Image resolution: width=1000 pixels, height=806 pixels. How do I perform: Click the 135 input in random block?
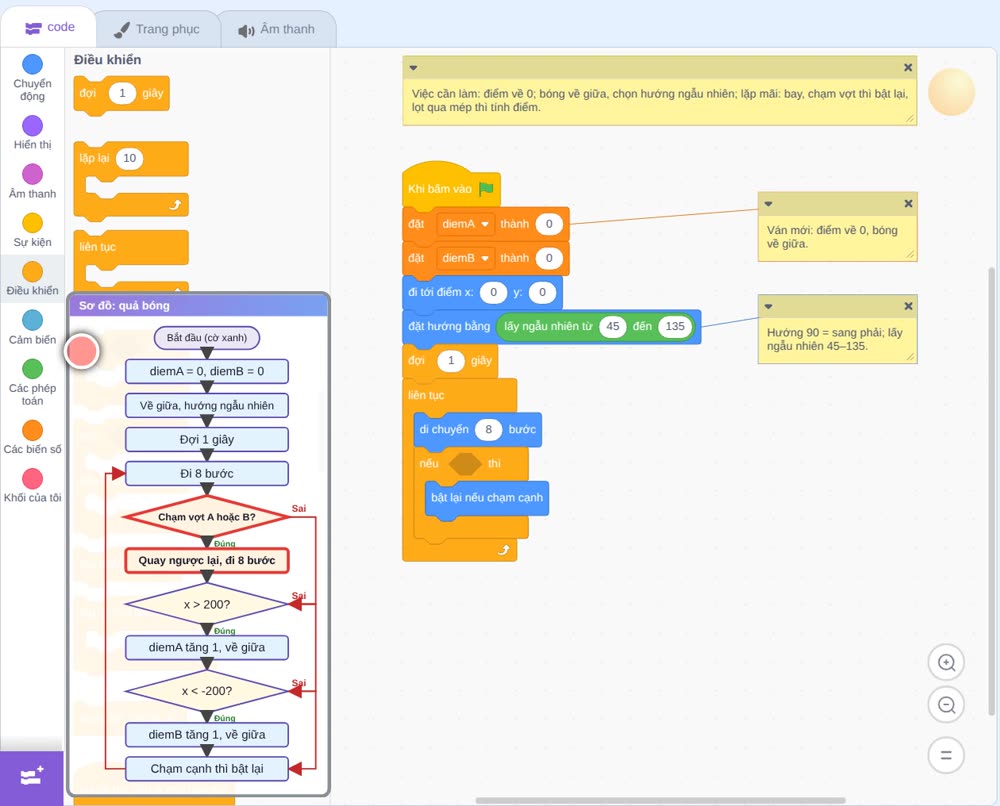(x=675, y=326)
